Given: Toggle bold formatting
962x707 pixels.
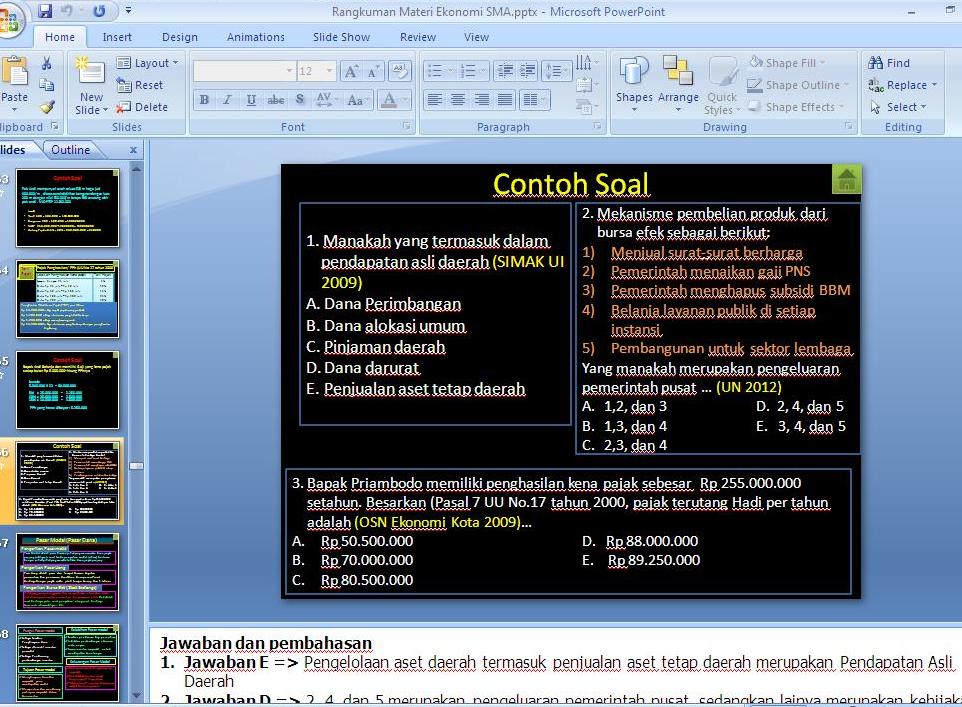Looking at the screenshot, I should tap(204, 100).
